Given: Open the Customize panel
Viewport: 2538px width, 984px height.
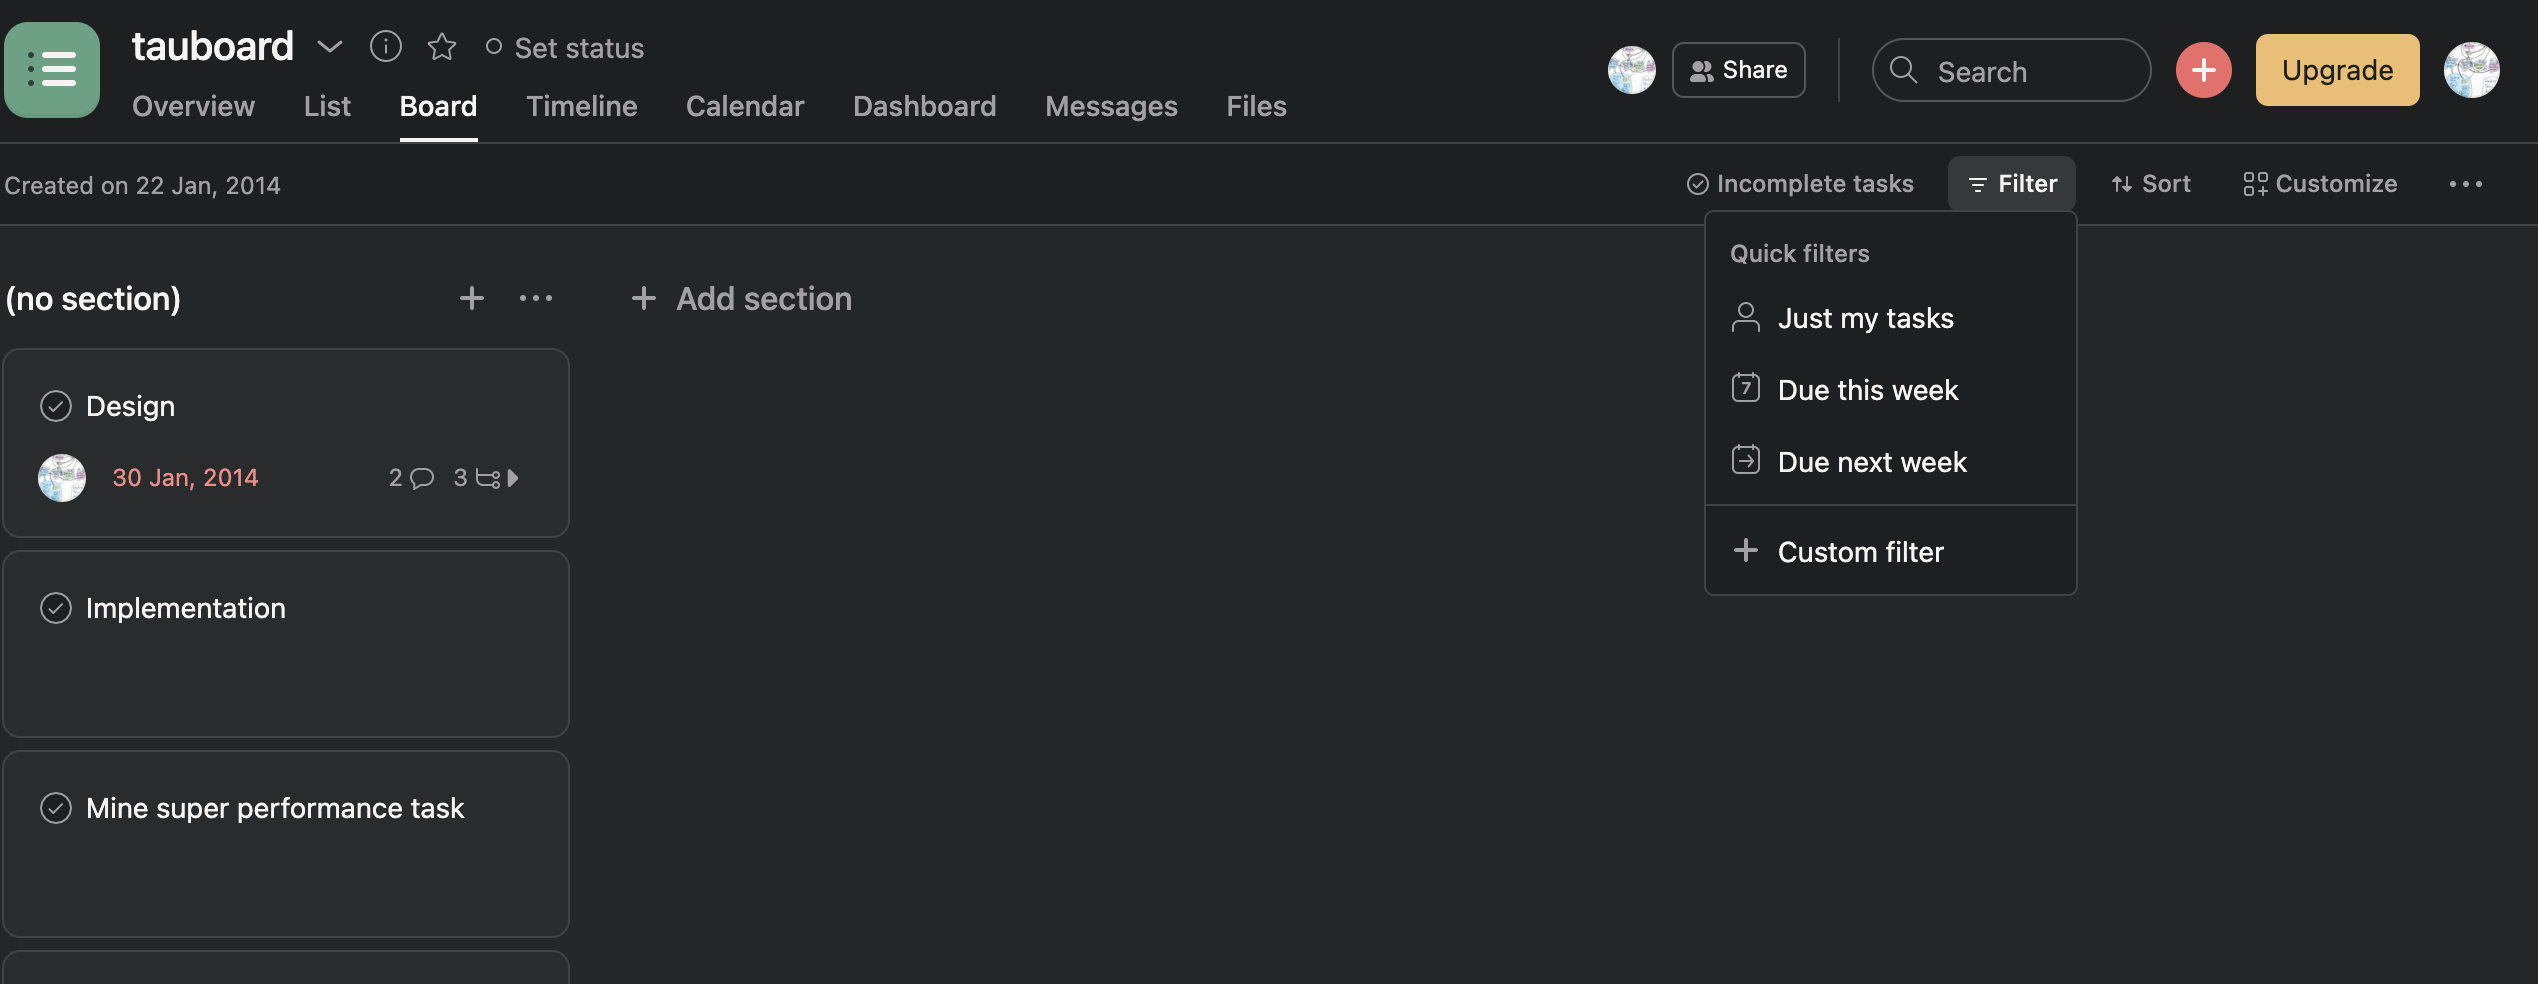Looking at the screenshot, I should click(2320, 183).
